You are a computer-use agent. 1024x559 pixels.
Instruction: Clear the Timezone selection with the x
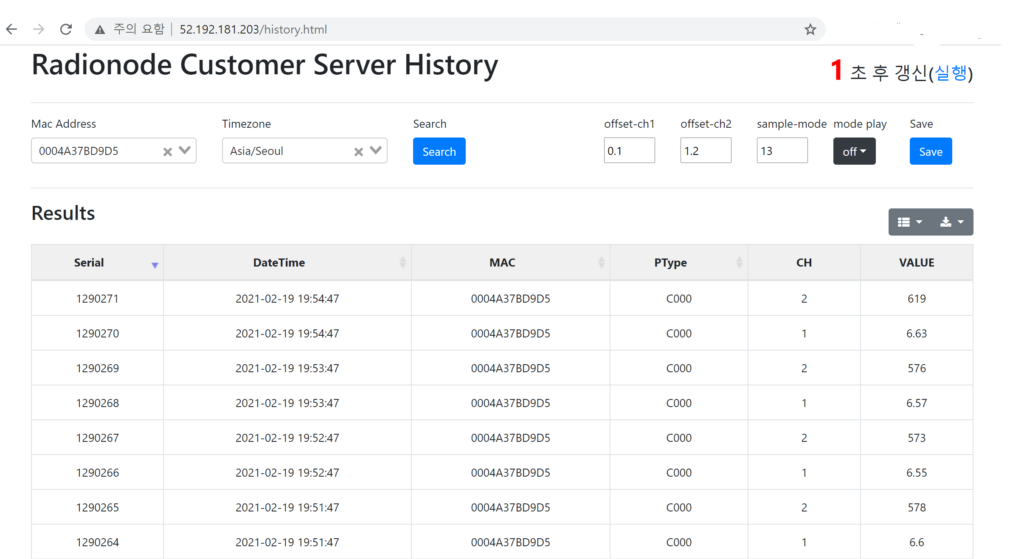(x=359, y=152)
